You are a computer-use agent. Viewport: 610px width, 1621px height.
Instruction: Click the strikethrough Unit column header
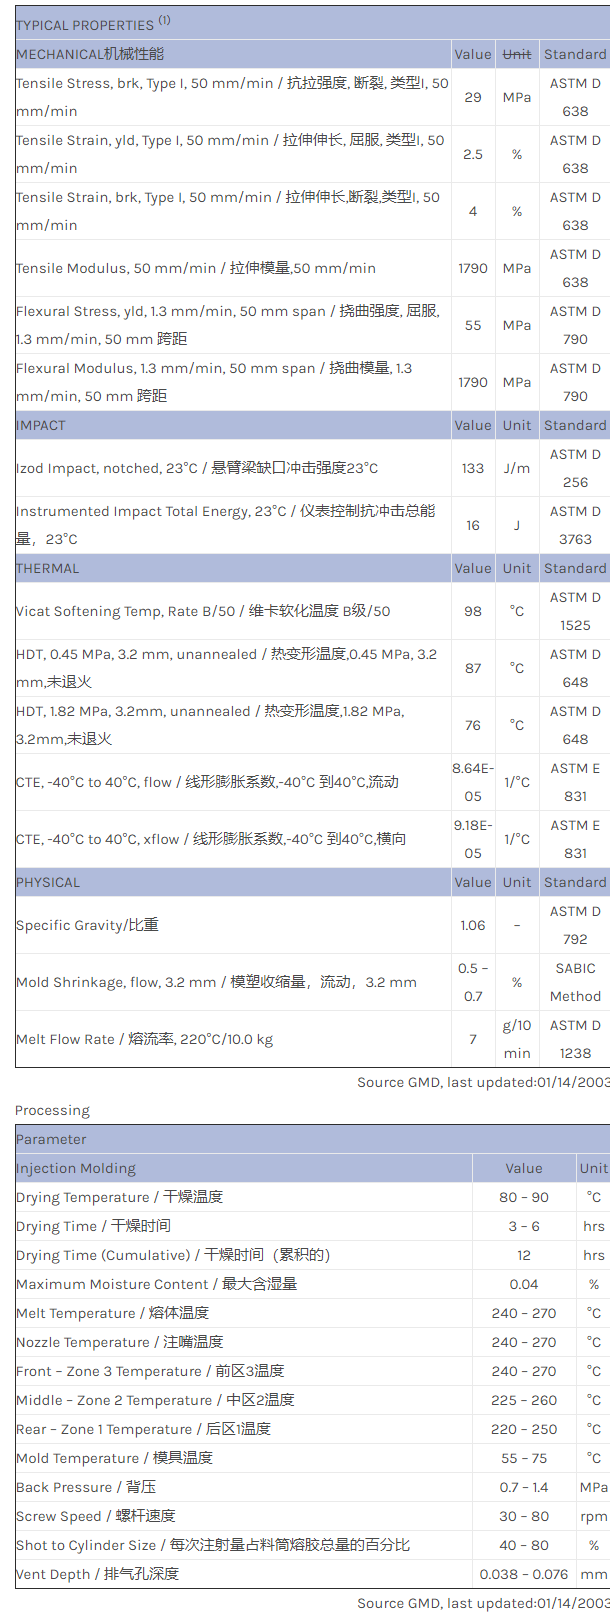[517, 54]
